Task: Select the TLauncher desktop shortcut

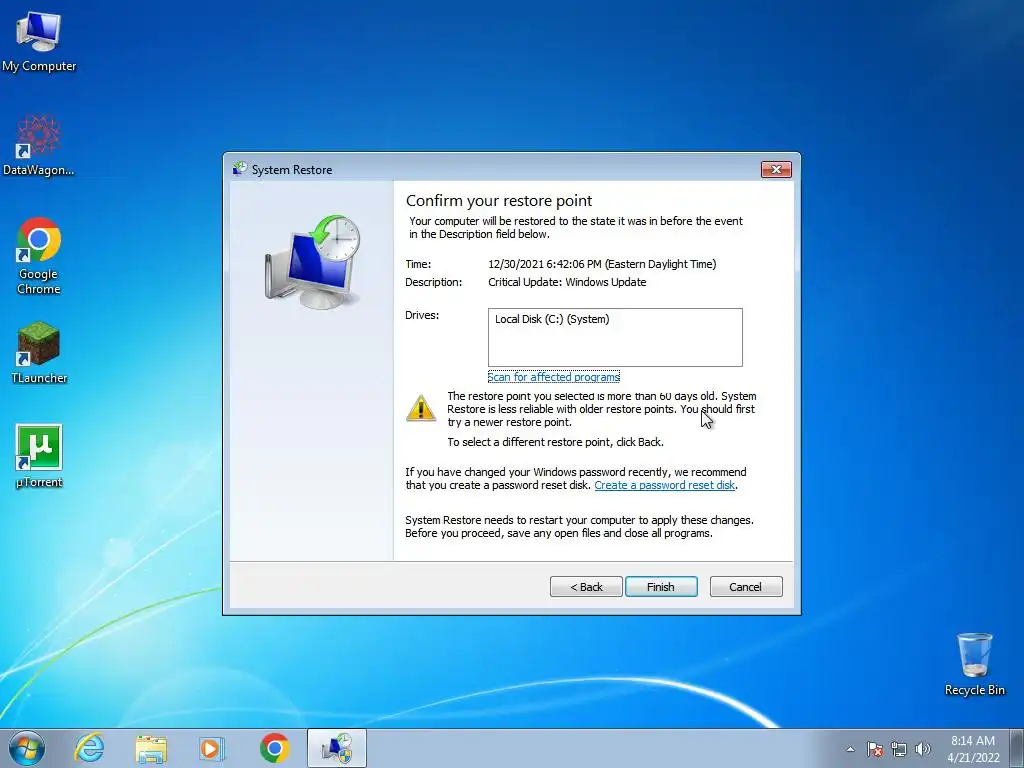Action: (39, 351)
